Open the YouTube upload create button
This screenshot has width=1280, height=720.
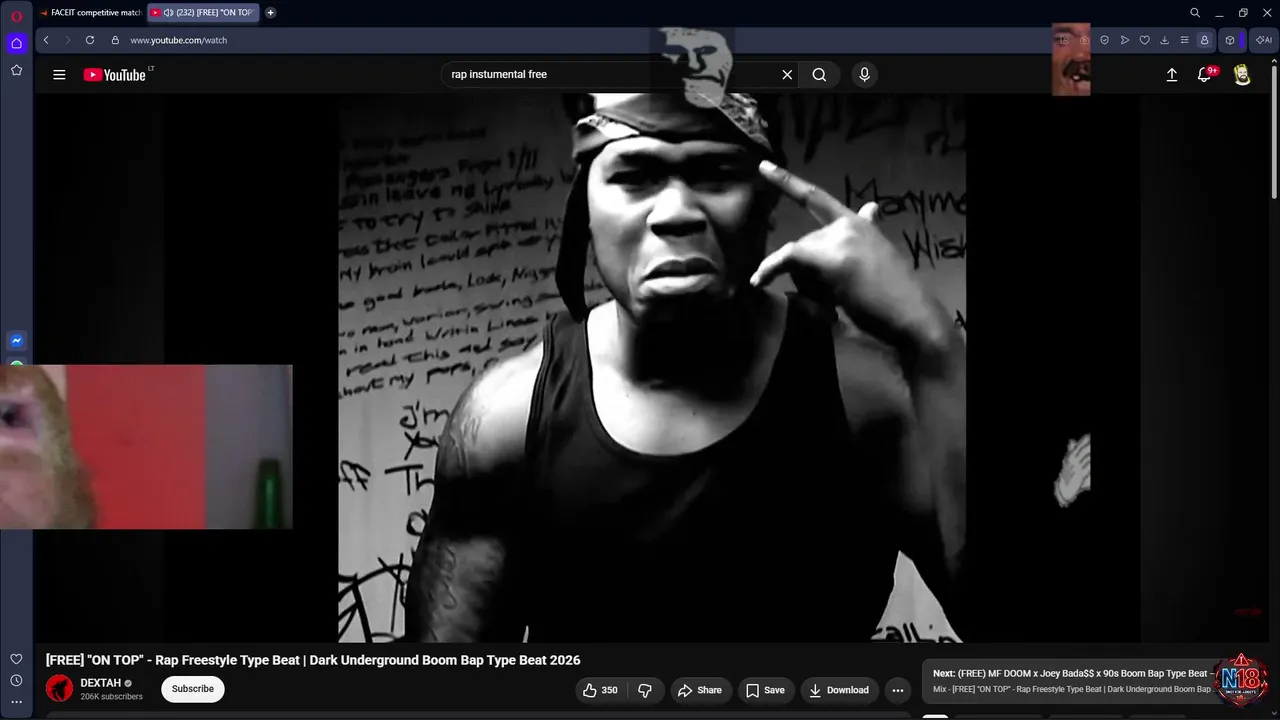tap(1172, 74)
